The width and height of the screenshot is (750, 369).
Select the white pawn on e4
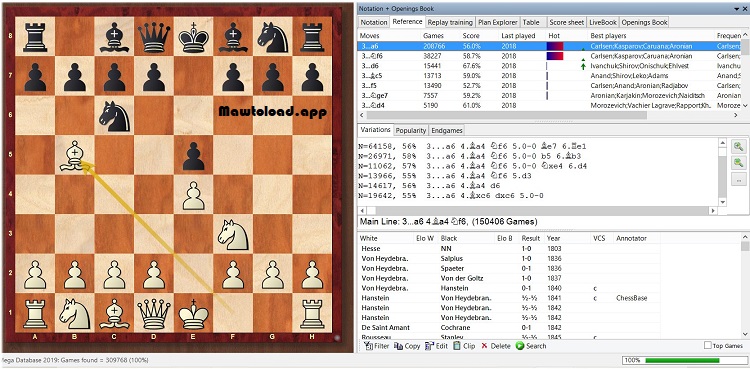click(x=193, y=195)
